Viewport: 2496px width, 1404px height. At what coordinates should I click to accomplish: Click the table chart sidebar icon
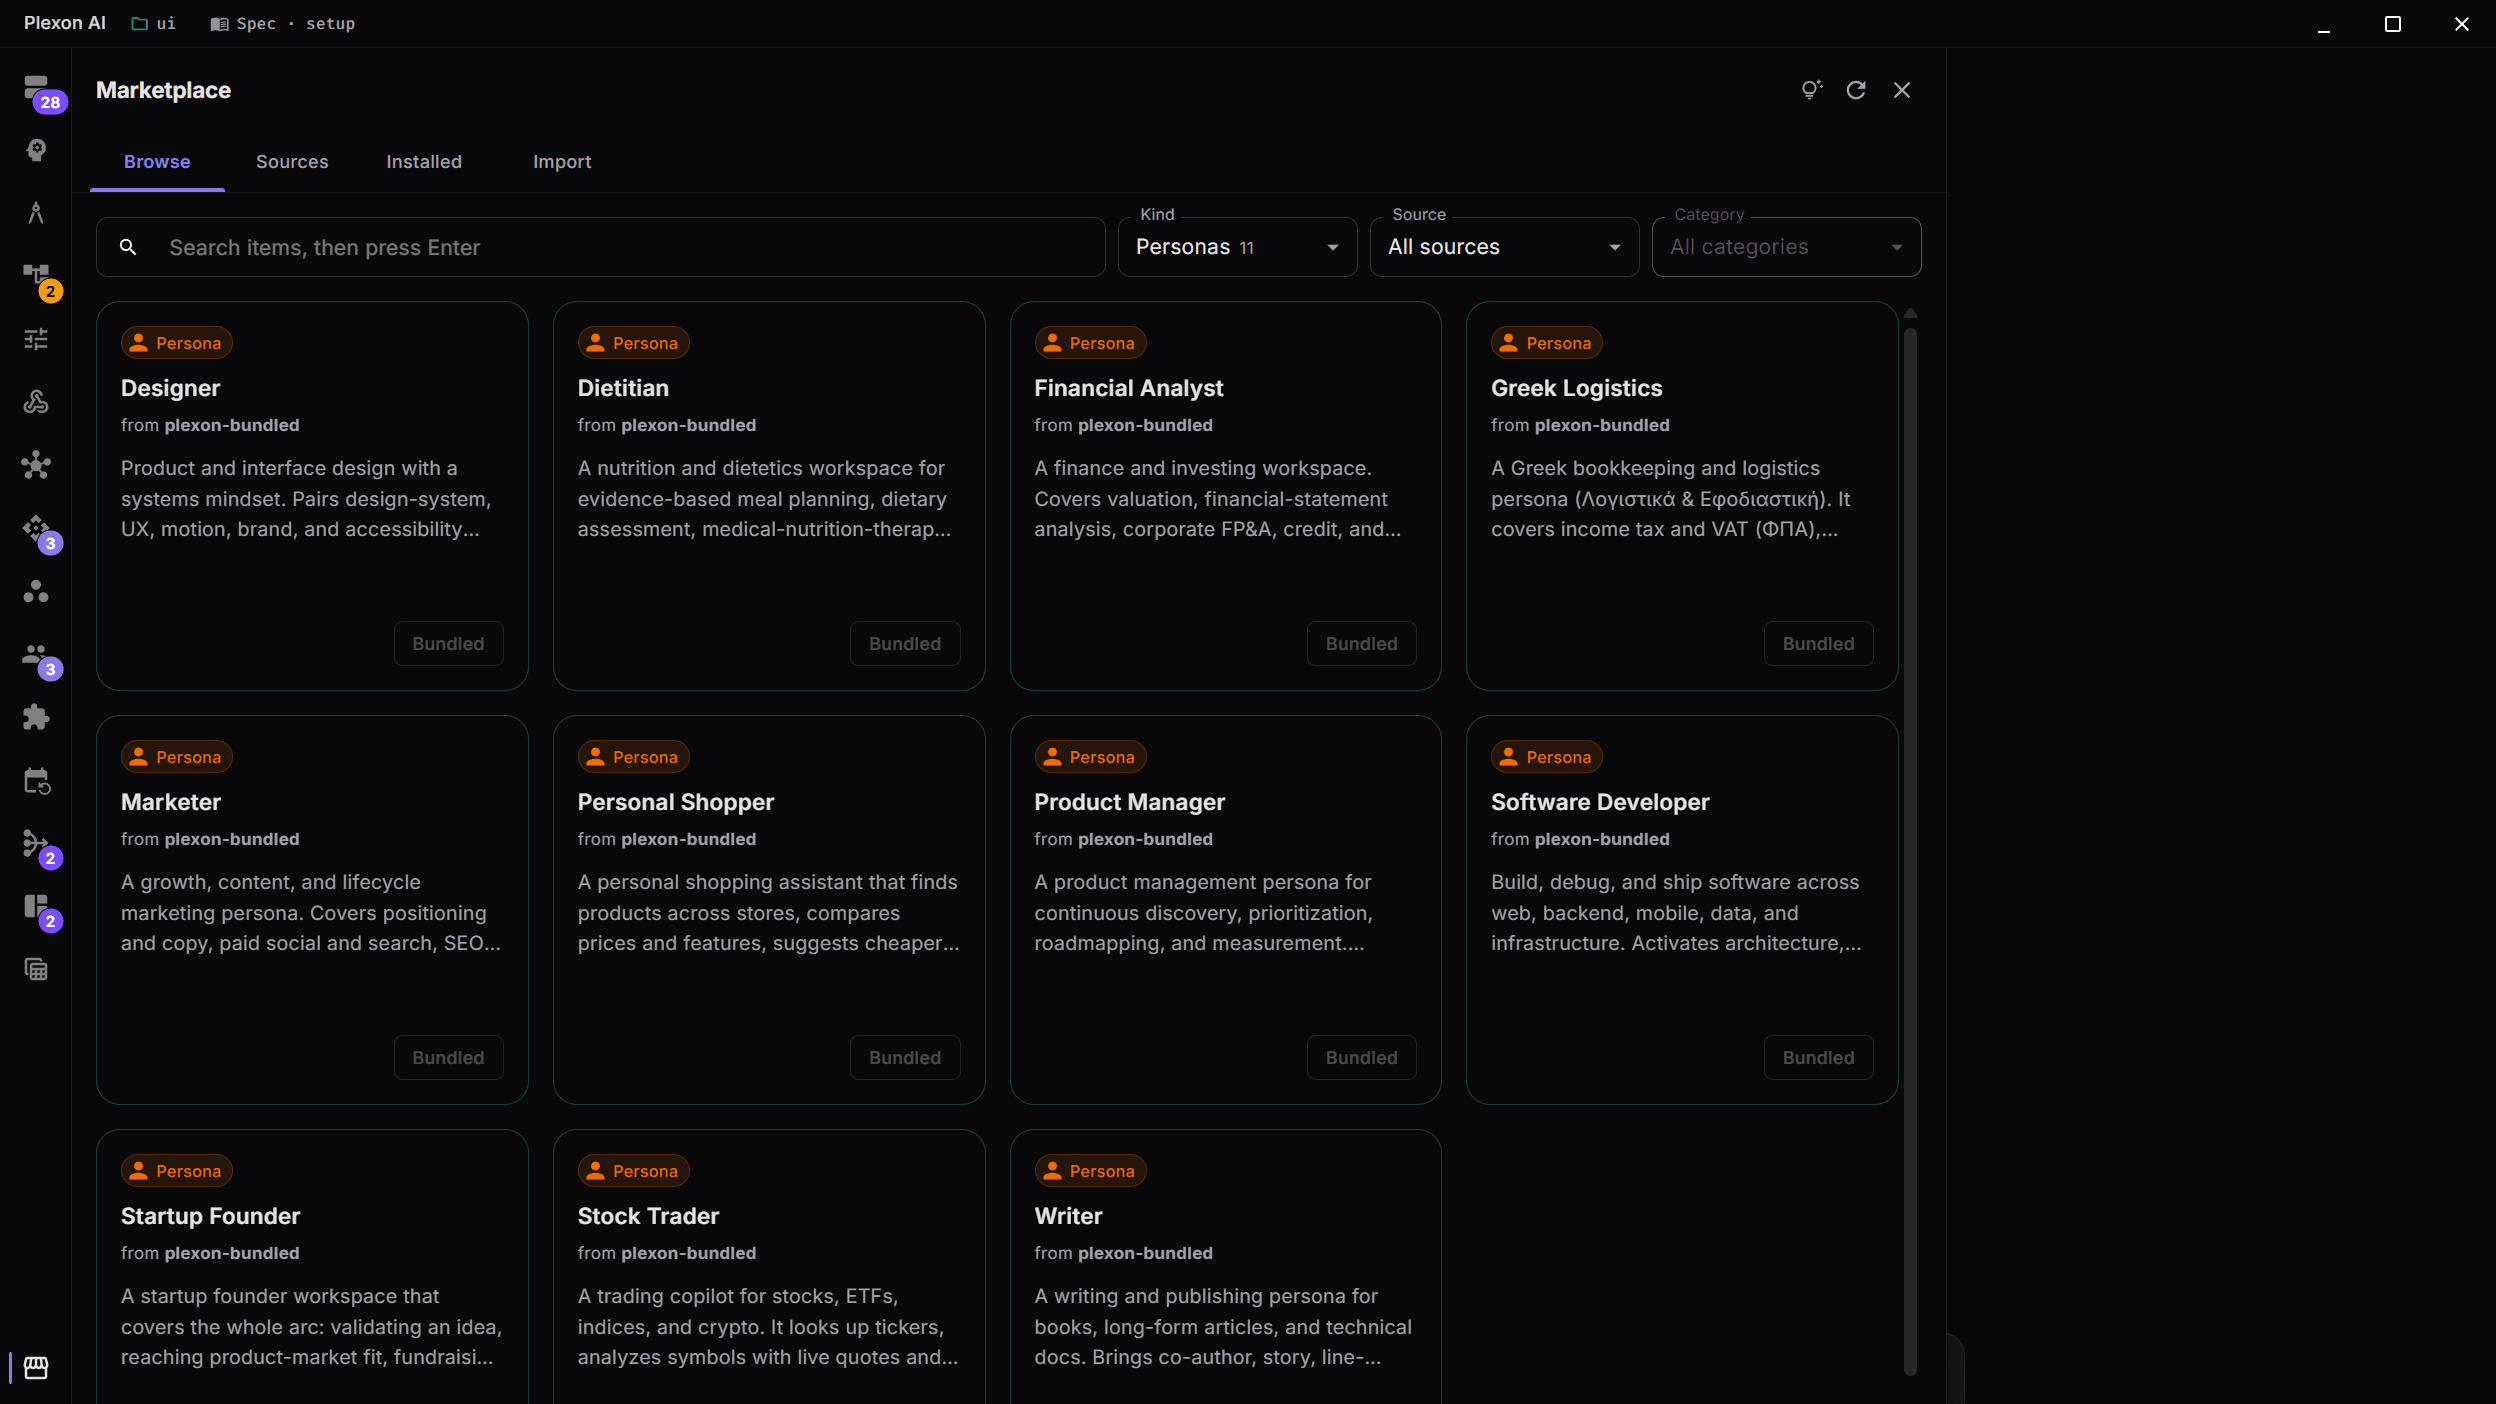point(36,969)
